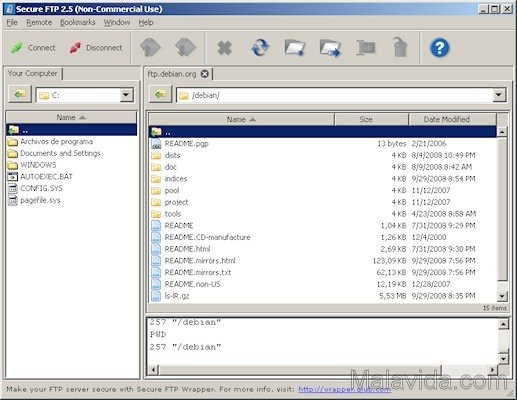This screenshot has width=517, height=400.
Task: Click the rename toolbar icon
Action: click(x=366, y=48)
